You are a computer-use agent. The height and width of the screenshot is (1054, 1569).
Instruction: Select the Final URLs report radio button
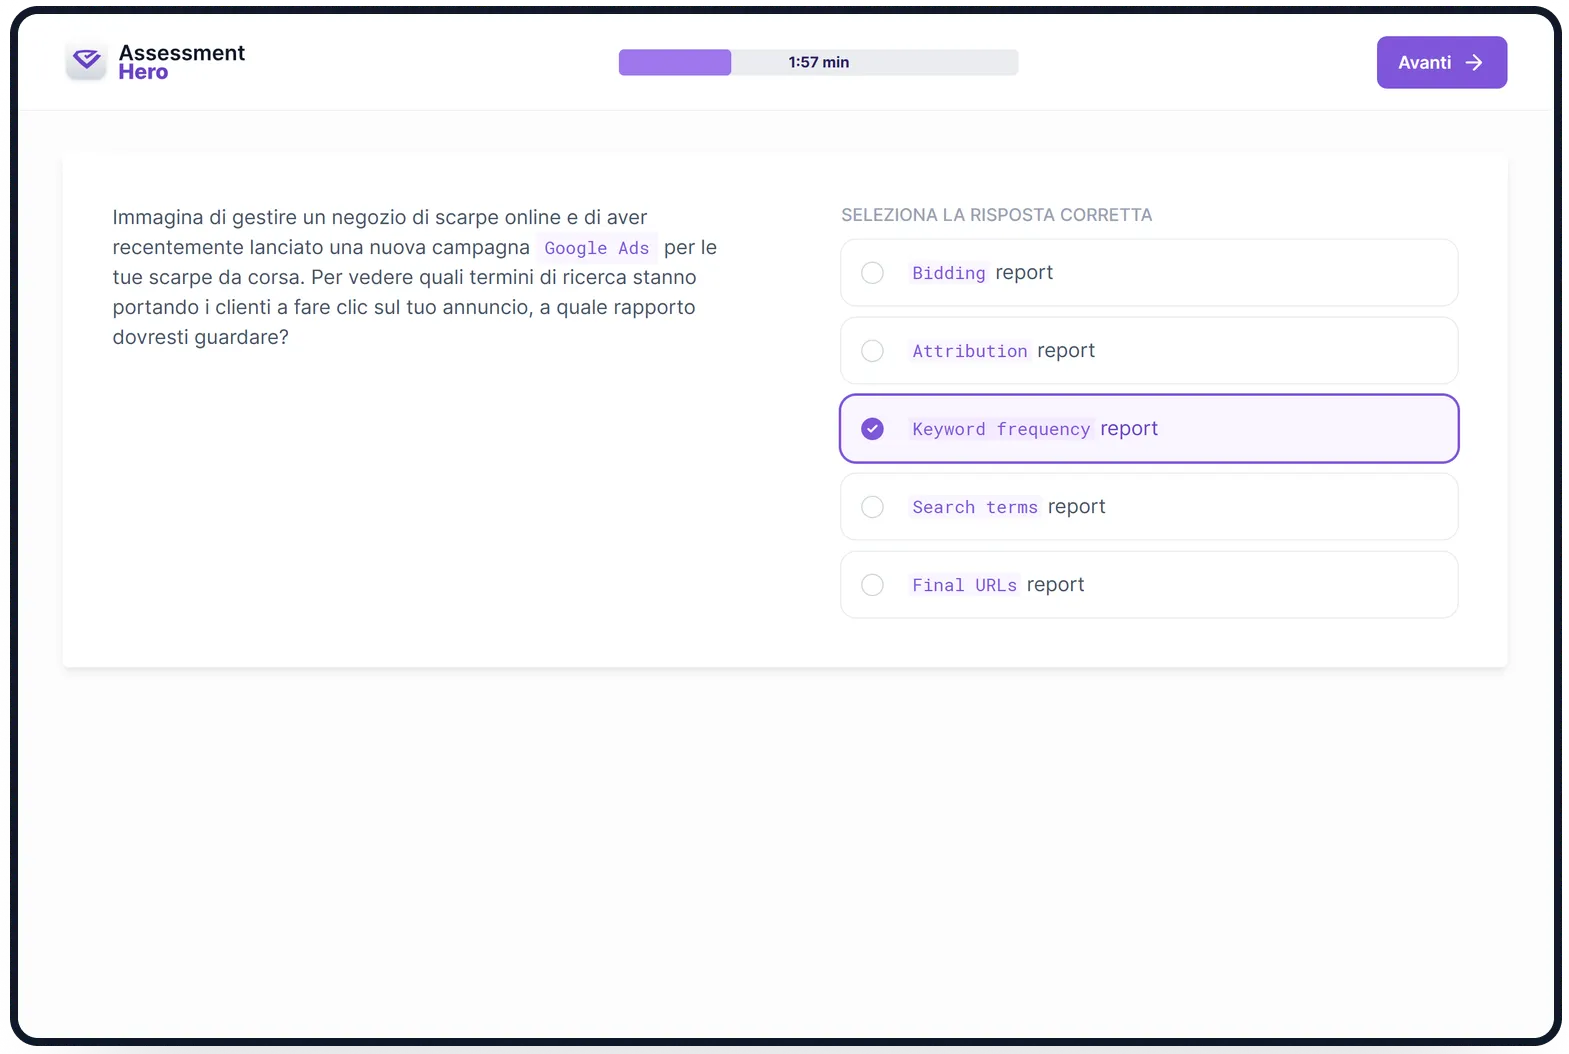(872, 585)
